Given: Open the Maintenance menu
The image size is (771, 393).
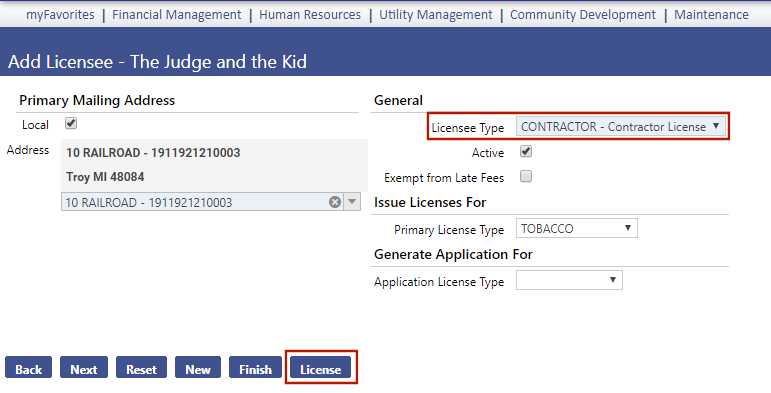Looking at the screenshot, I should (711, 15).
